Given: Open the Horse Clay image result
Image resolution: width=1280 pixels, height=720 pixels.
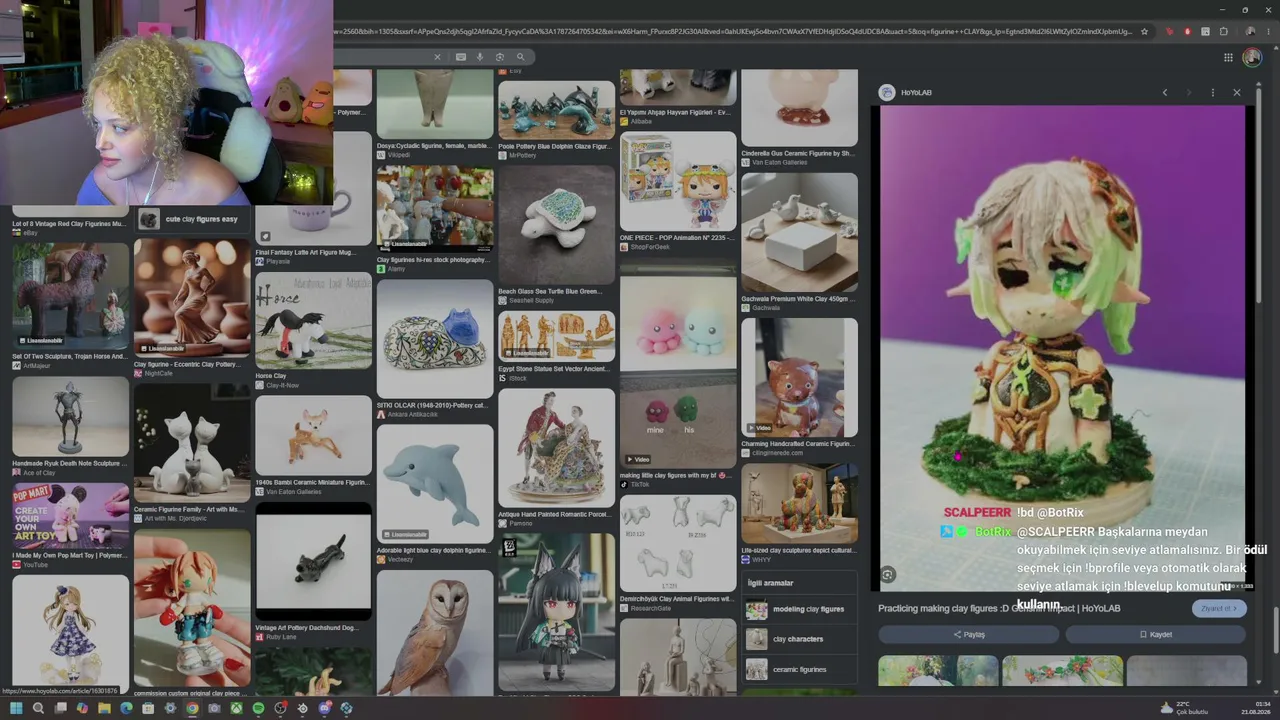Looking at the screenshot, I should tap(313, 321).
